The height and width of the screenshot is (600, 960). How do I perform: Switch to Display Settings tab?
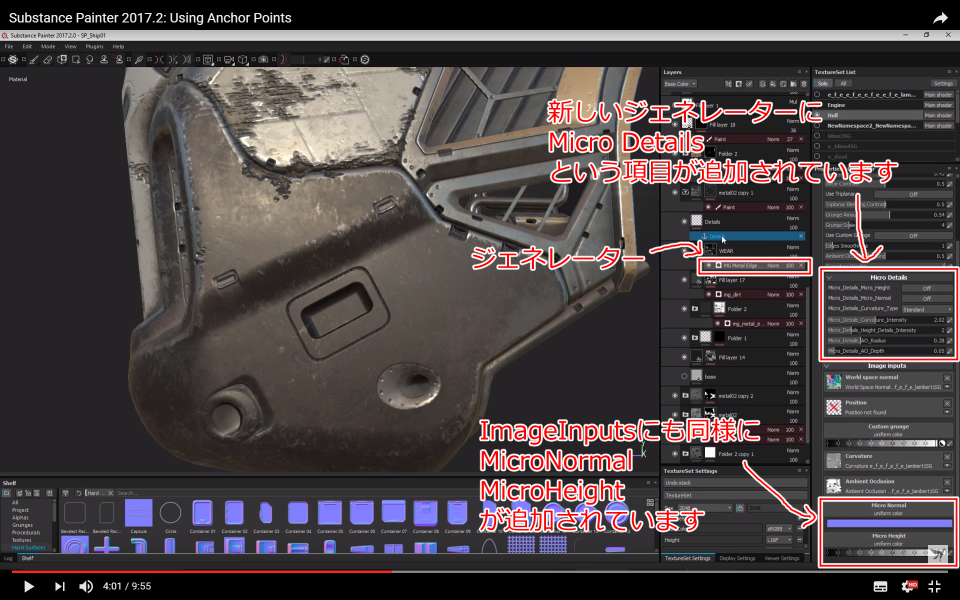click(x=737, y=558)
